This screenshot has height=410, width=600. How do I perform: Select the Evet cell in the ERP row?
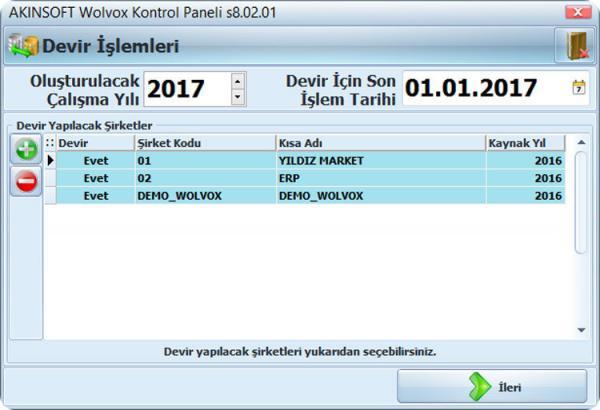tap(95, 178)
